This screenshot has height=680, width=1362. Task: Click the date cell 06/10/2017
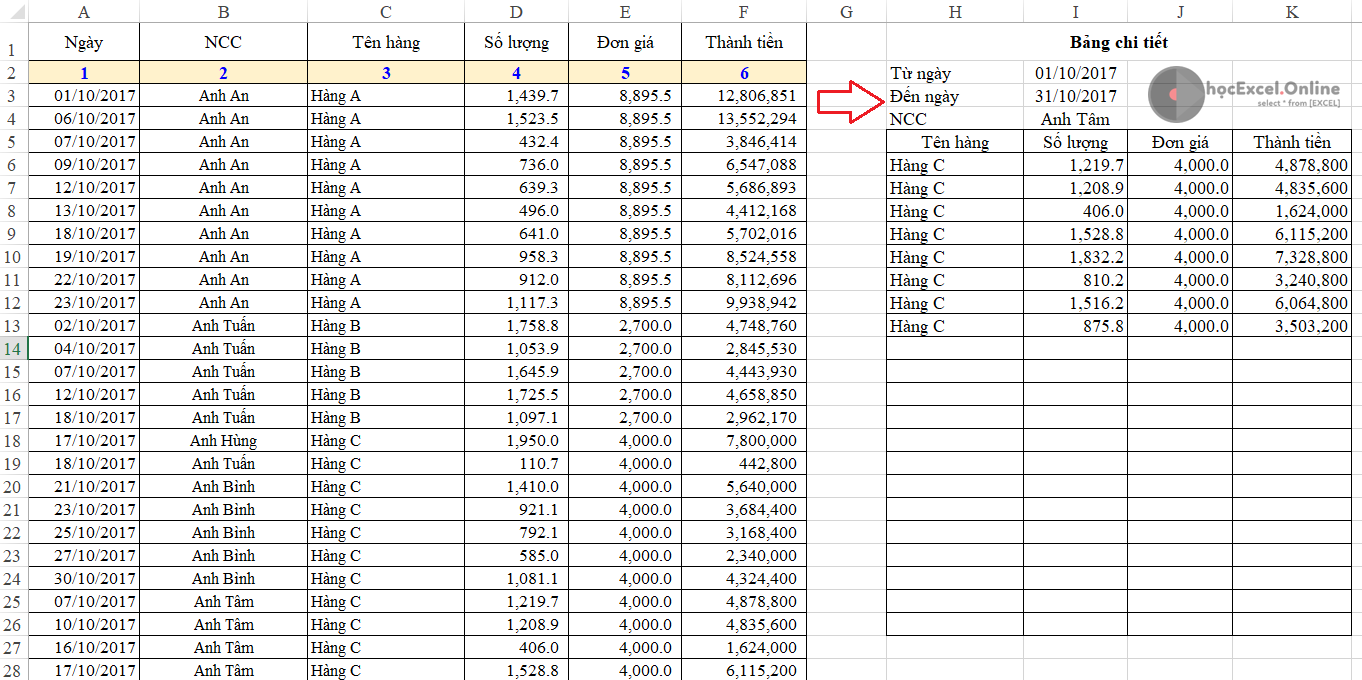click(x=84, y=119)
